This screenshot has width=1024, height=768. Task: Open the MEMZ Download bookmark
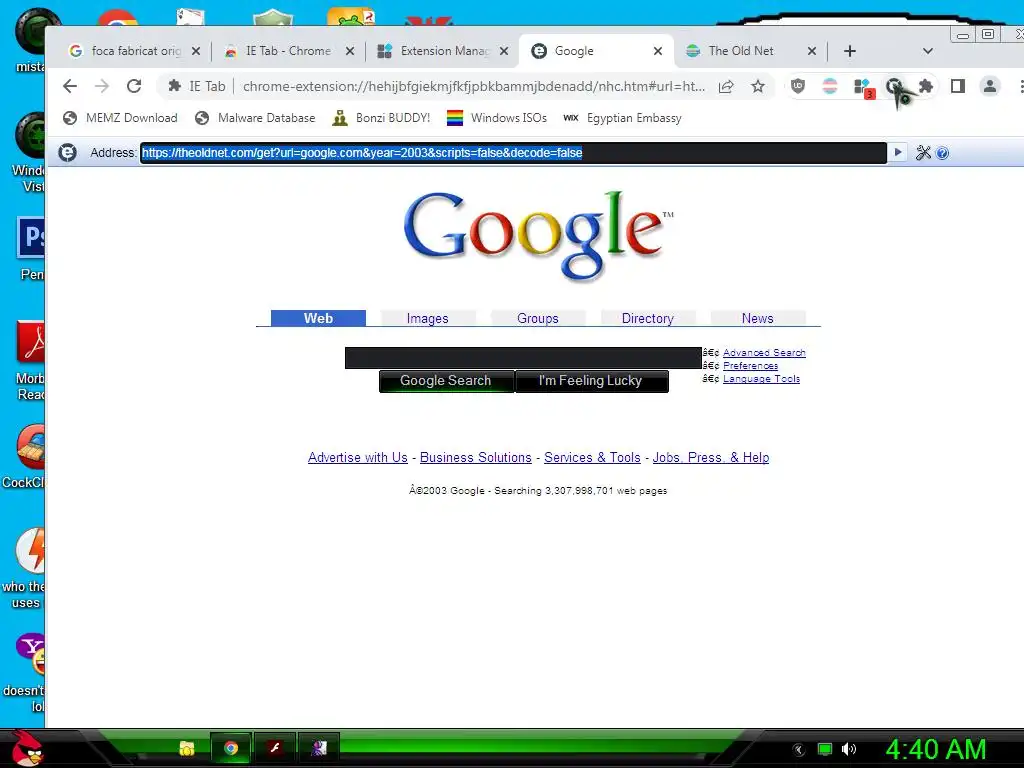tap(120, 118)
